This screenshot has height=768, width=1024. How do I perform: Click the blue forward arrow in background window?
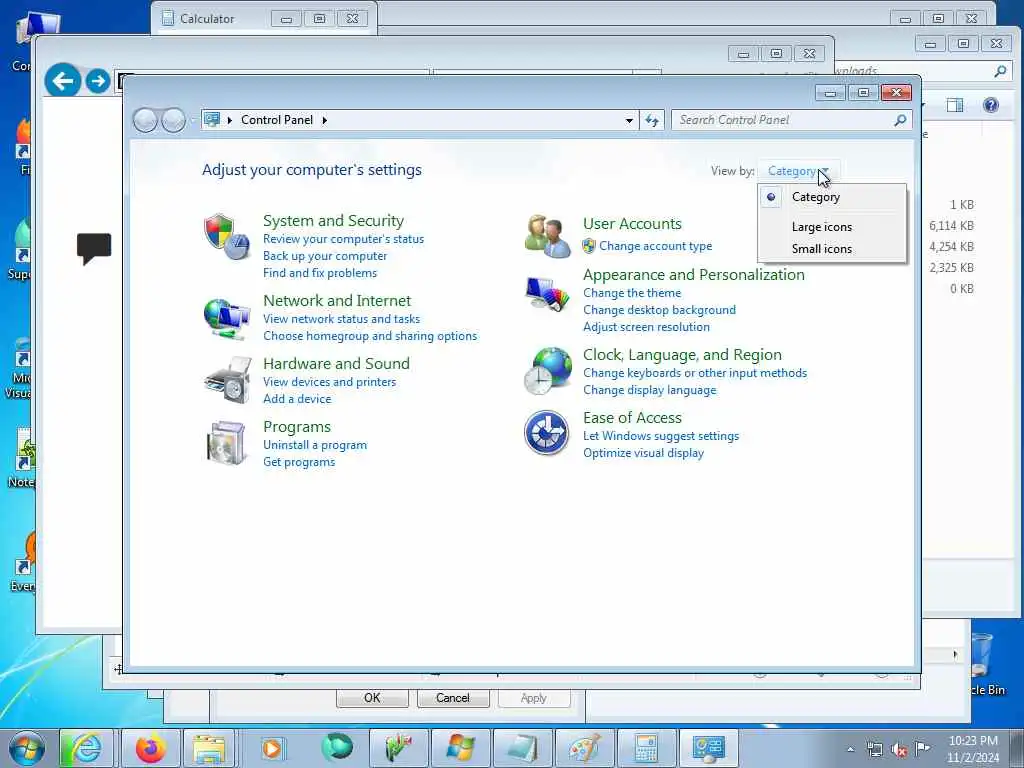pyautogui.click(x=98, y=81)
